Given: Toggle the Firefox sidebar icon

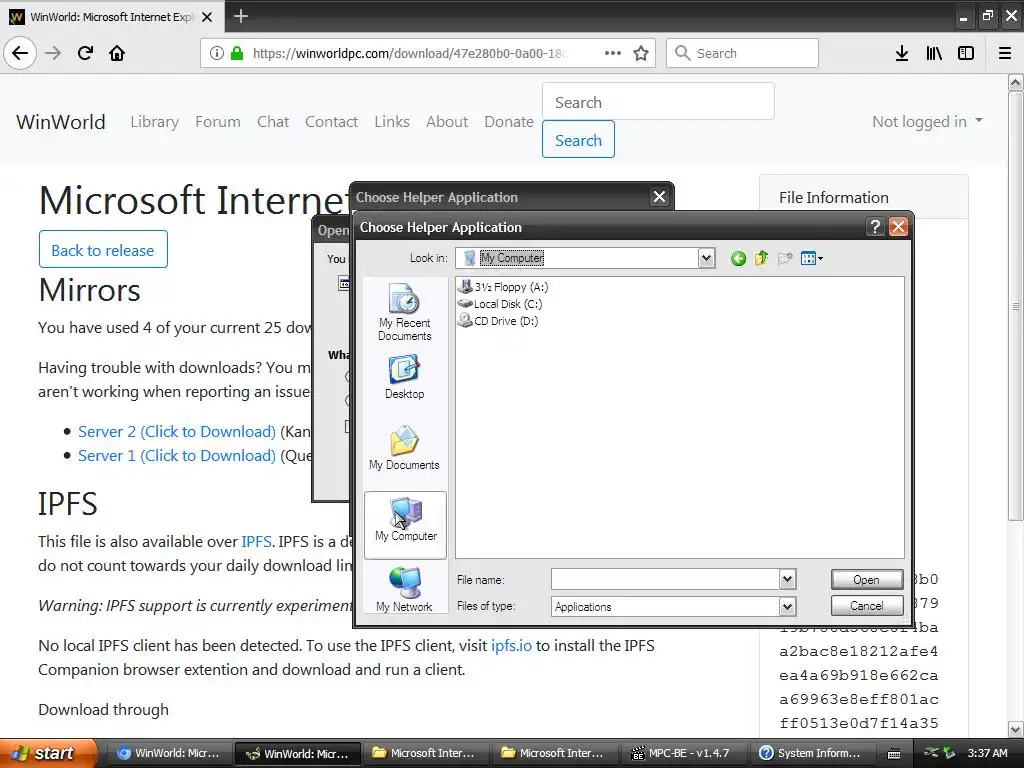Looking at the screenshot, I should tap(966, 53).
